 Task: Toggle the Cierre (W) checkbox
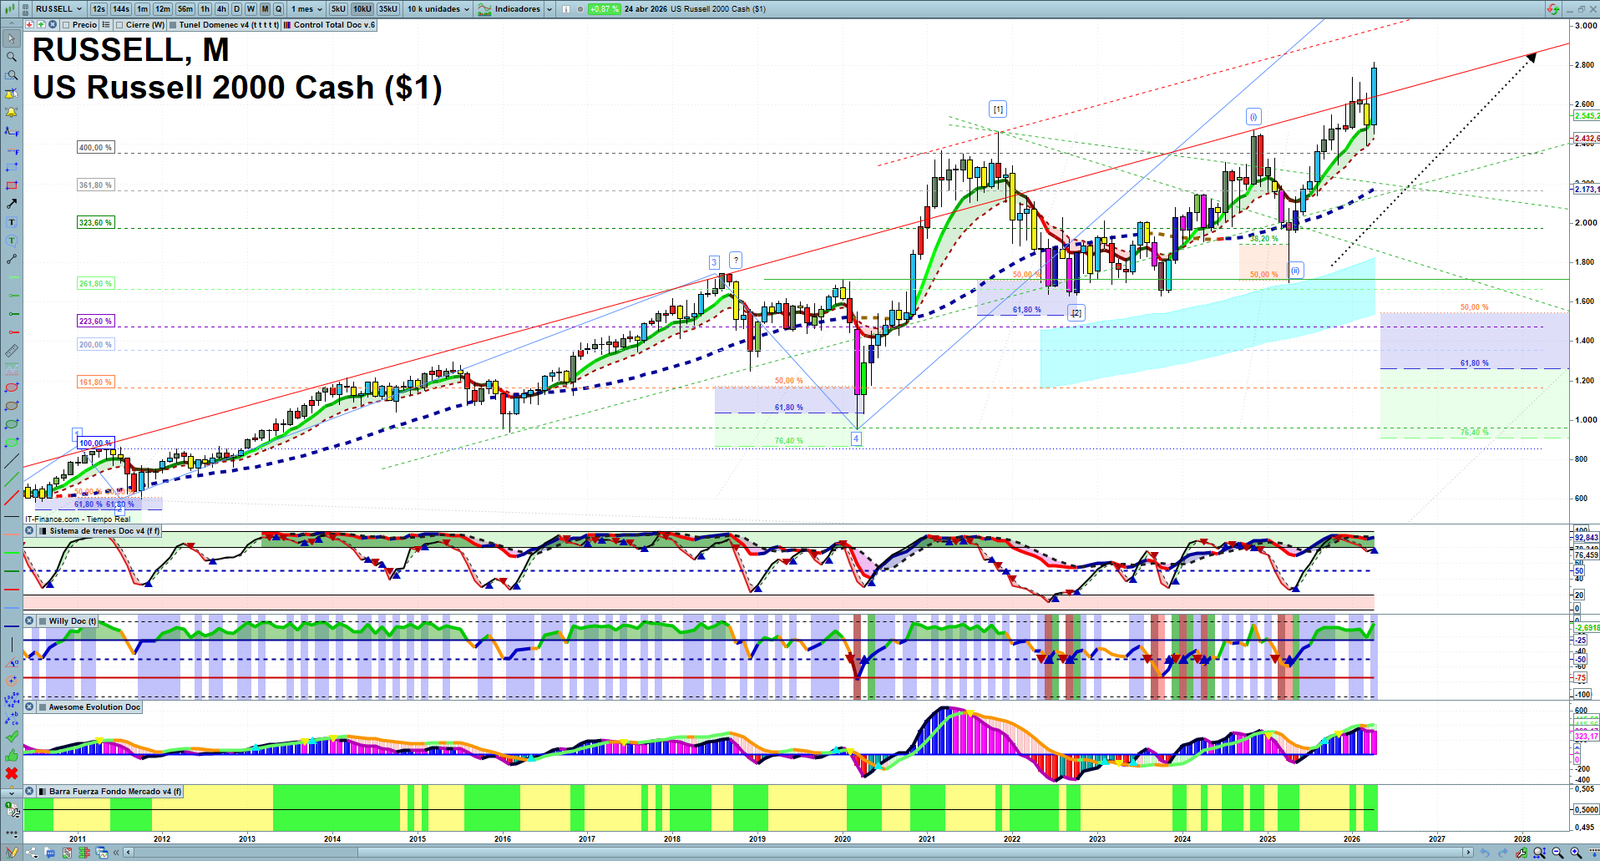pyautogui.click(x=119, y=25)
